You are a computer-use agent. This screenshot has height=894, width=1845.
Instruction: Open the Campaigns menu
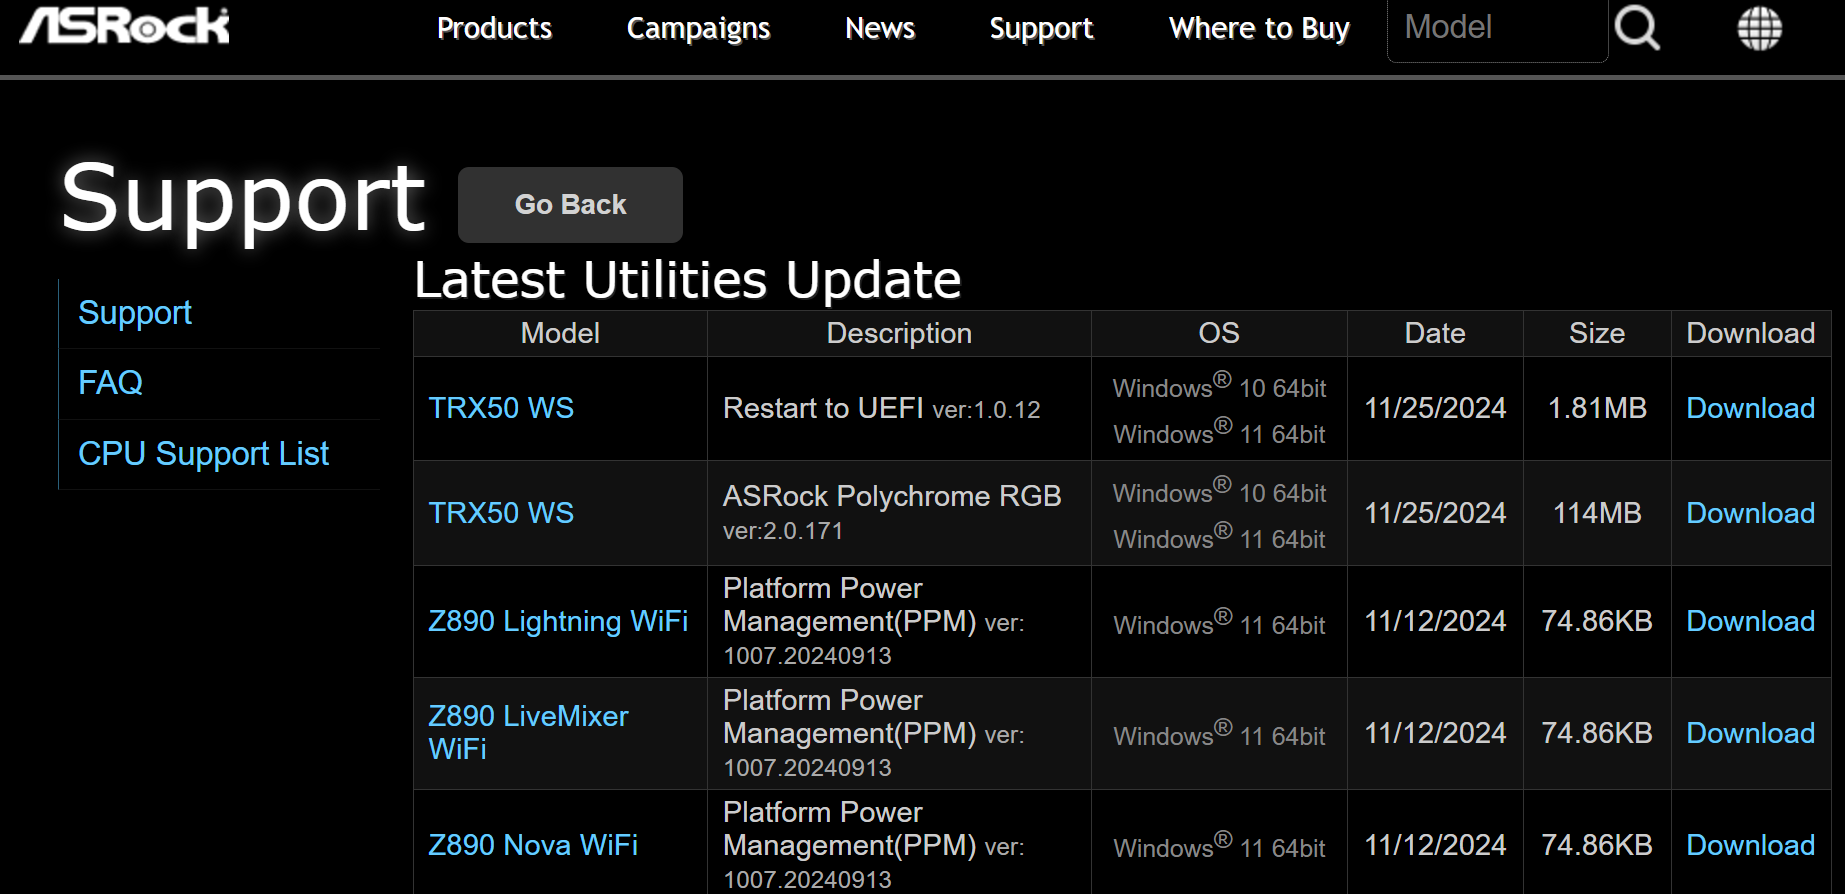click(698, 28)
